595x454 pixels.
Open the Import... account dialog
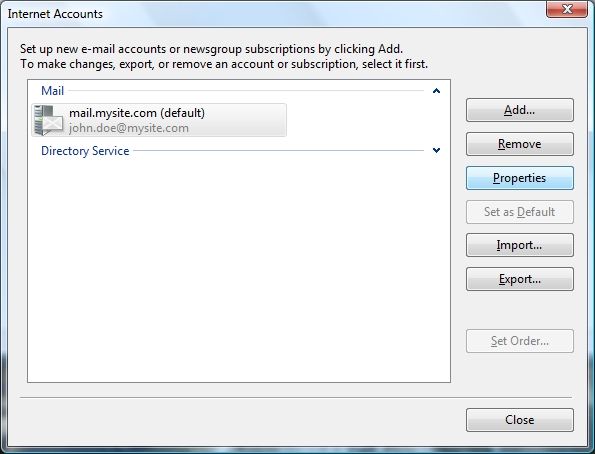(x=519, y=245)
